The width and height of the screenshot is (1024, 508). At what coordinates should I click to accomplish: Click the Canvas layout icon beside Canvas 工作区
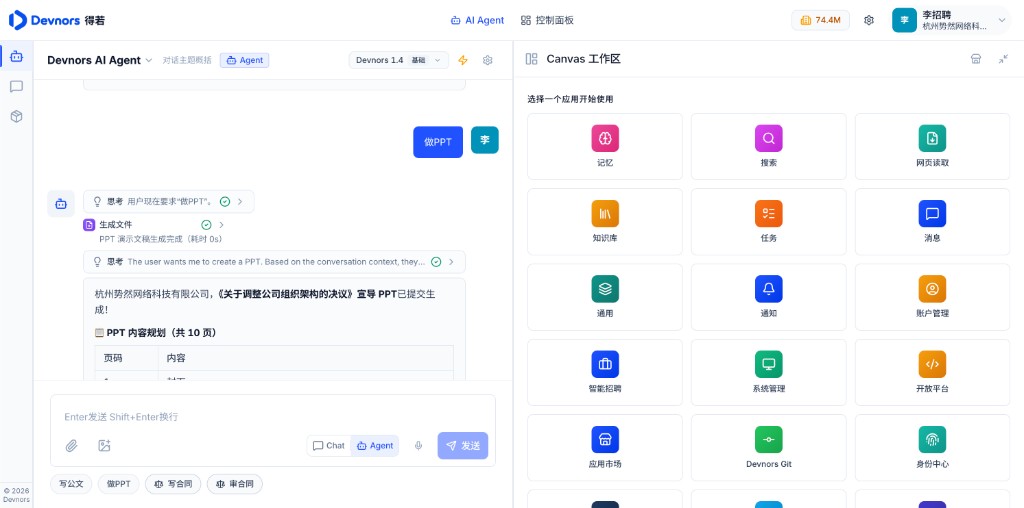(532, 59)
